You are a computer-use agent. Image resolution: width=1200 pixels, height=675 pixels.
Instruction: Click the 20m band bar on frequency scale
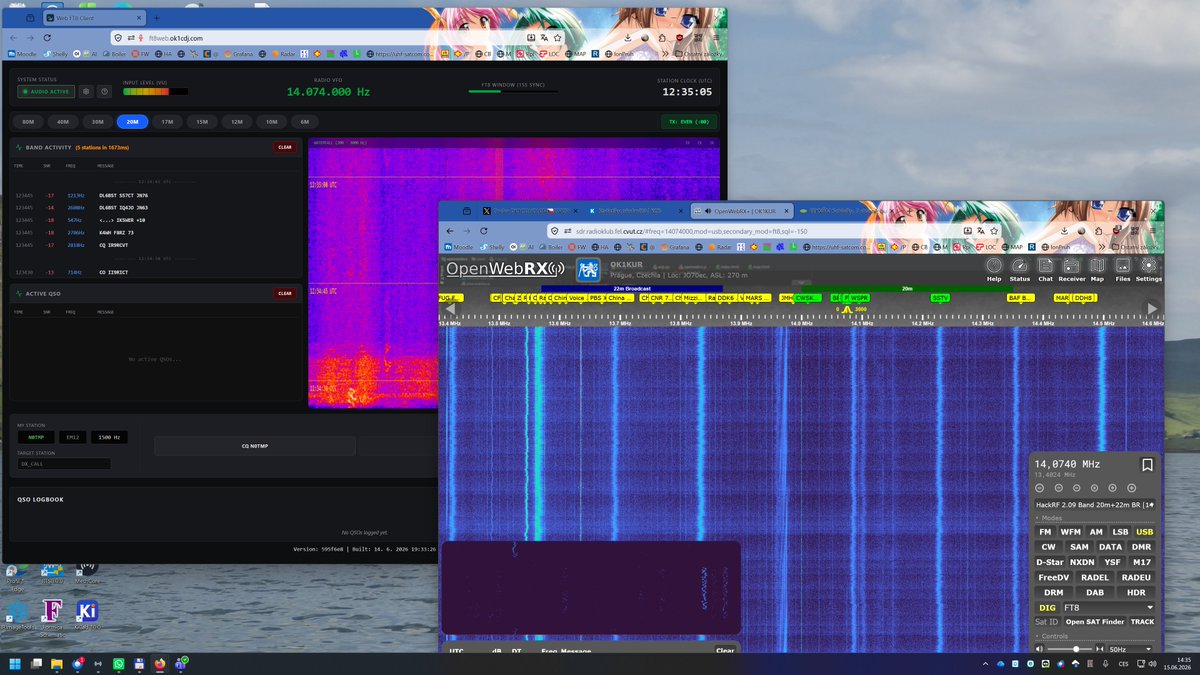[x=908, y=288]
